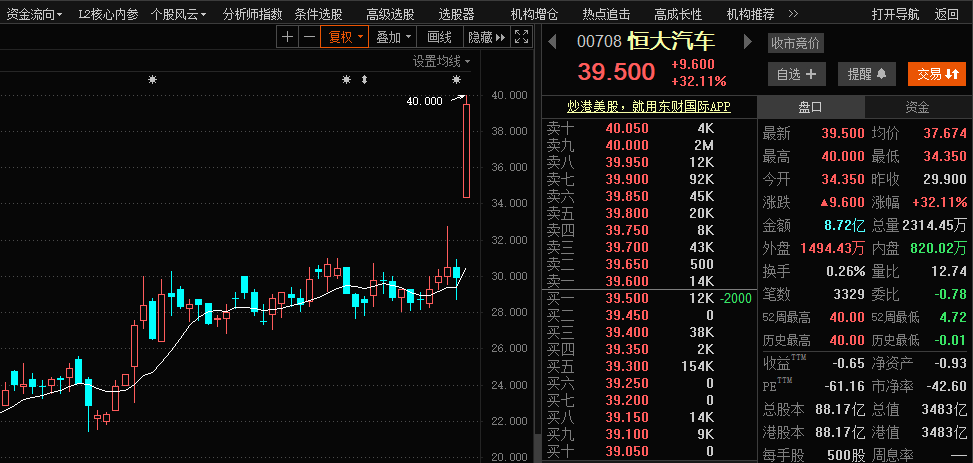Image resolution: width=973 pixels, height=463 pixels.
Task: Open 机构推荐 menu item
Action: click(750, 14)
